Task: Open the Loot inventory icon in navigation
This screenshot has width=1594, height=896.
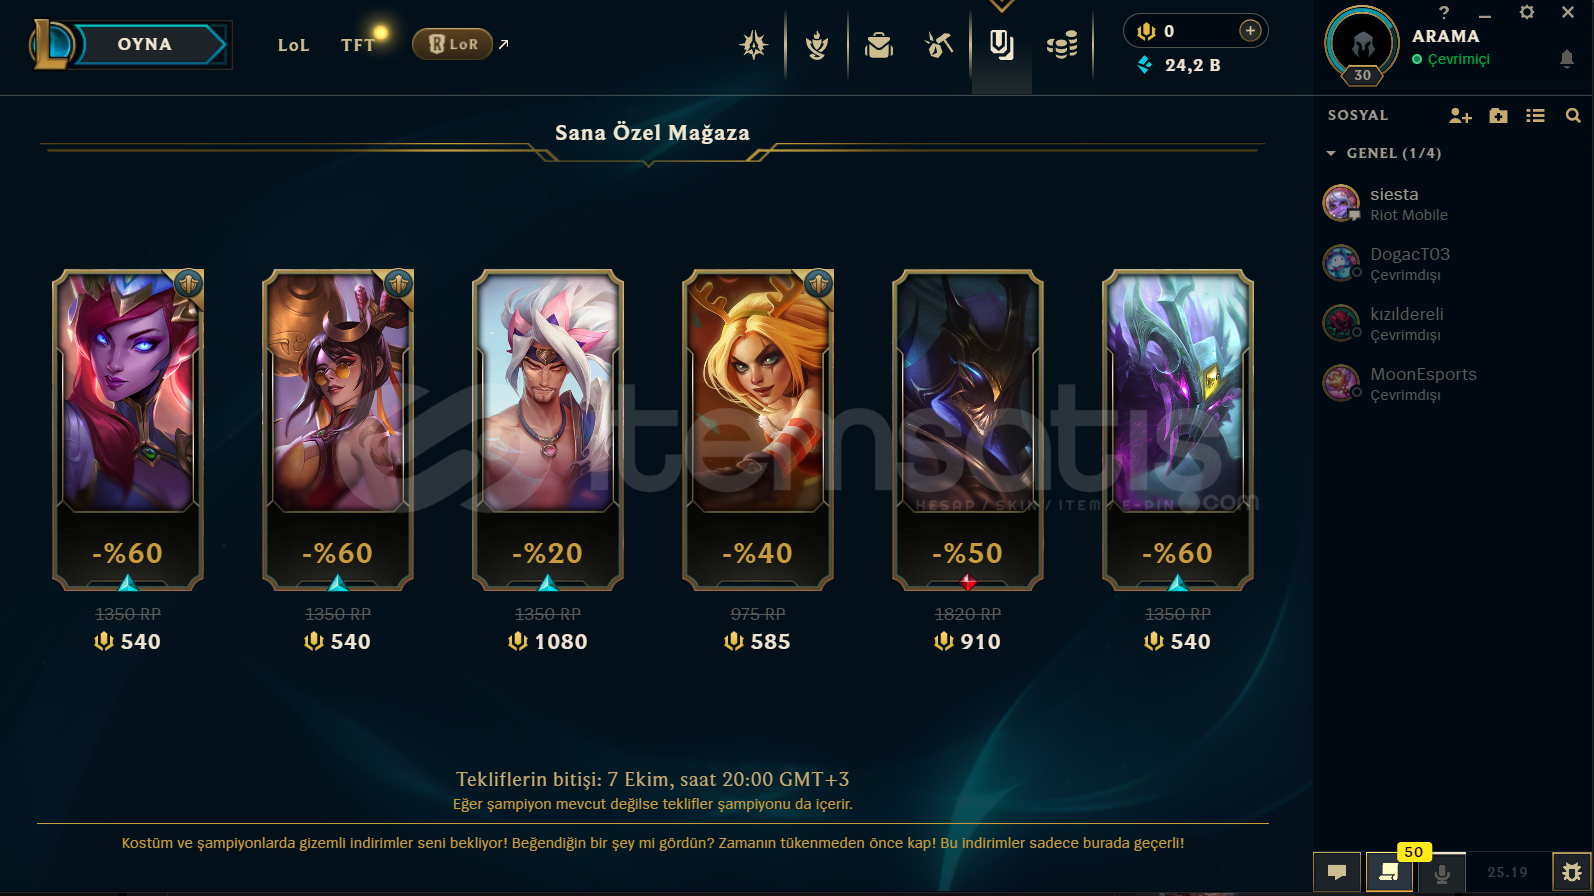Action: (x=939, y=45)
